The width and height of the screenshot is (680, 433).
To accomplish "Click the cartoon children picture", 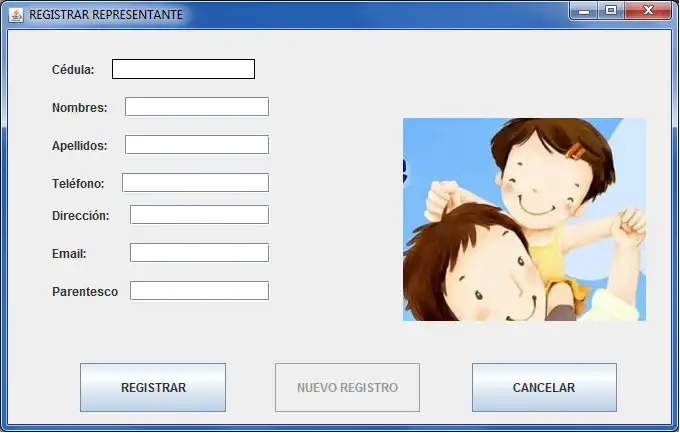I will [524, 220].
